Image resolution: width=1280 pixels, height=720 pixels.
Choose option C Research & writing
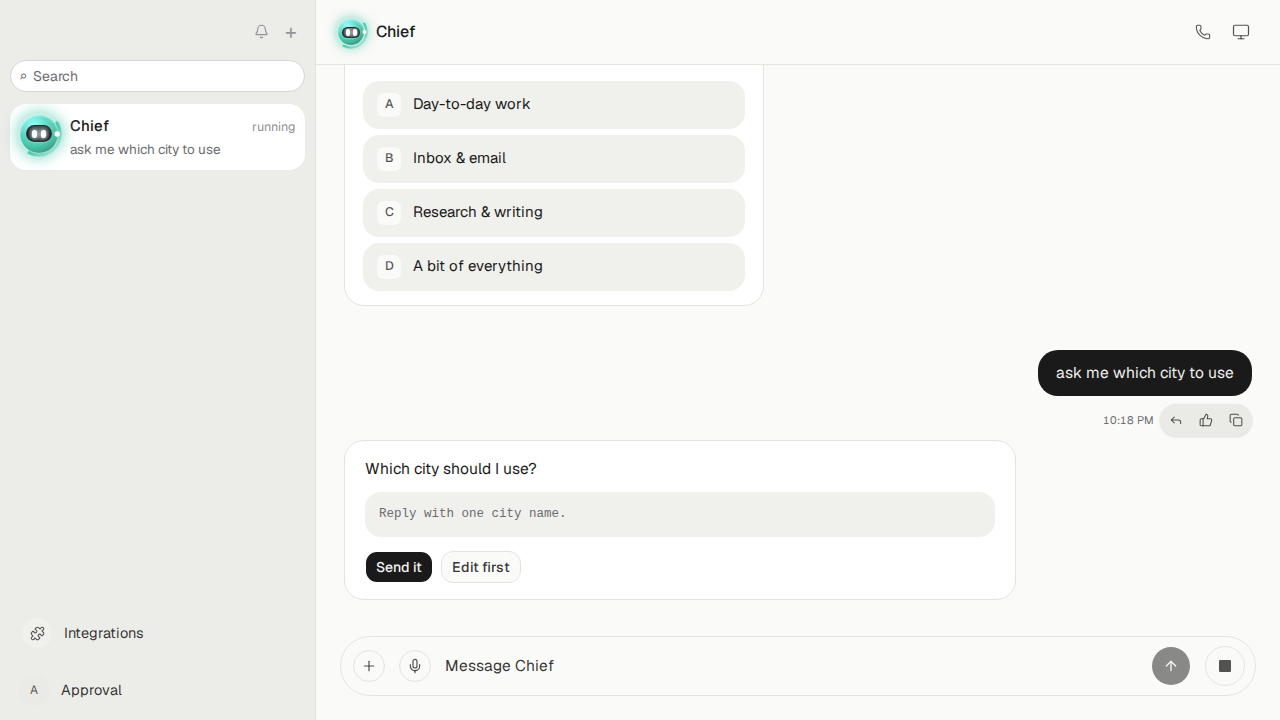554,212
